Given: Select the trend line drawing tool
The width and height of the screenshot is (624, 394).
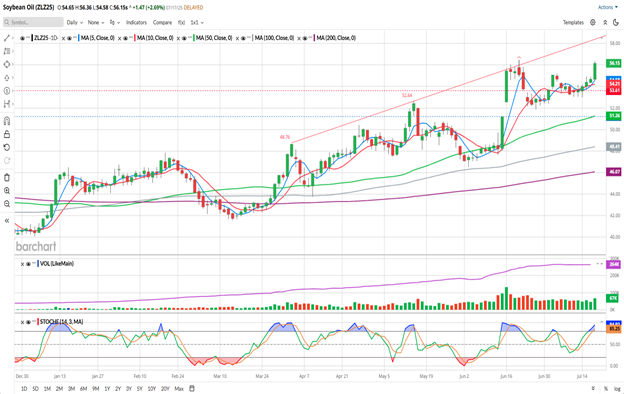Looking at the screenshot, I should click(x=6, y=38).
